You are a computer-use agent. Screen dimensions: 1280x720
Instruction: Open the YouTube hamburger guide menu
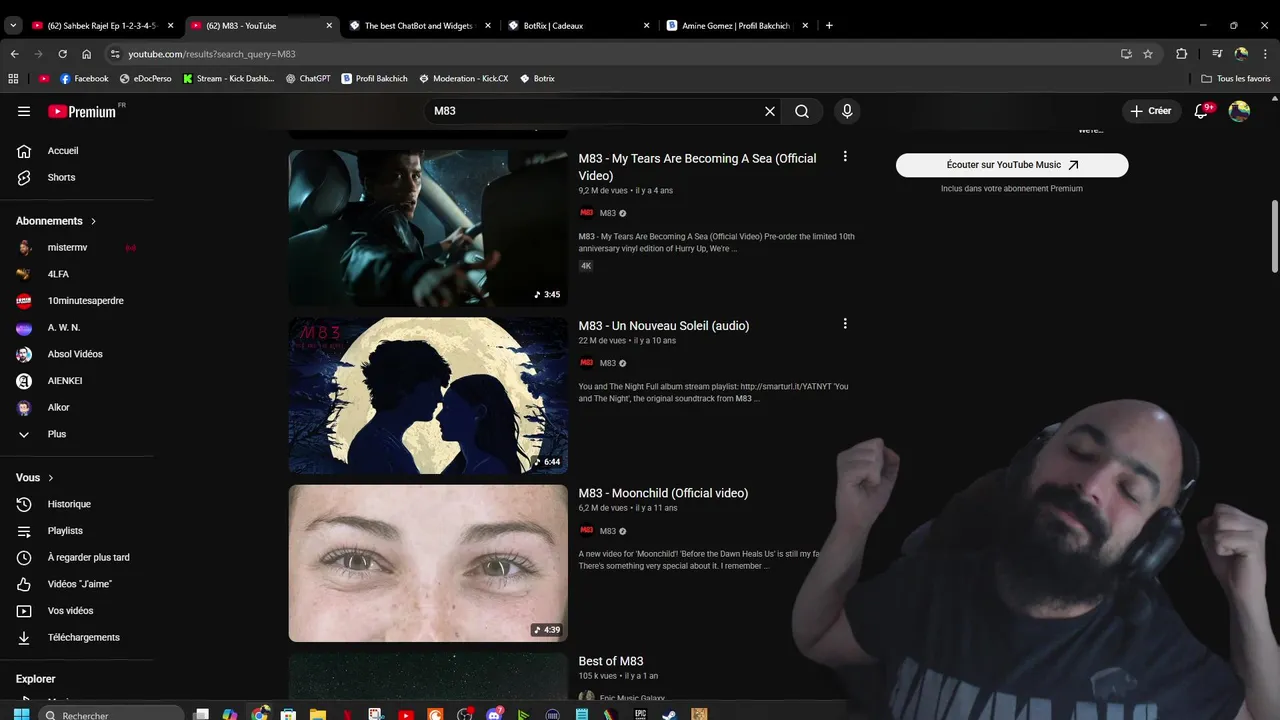click(x=24, y=111)
